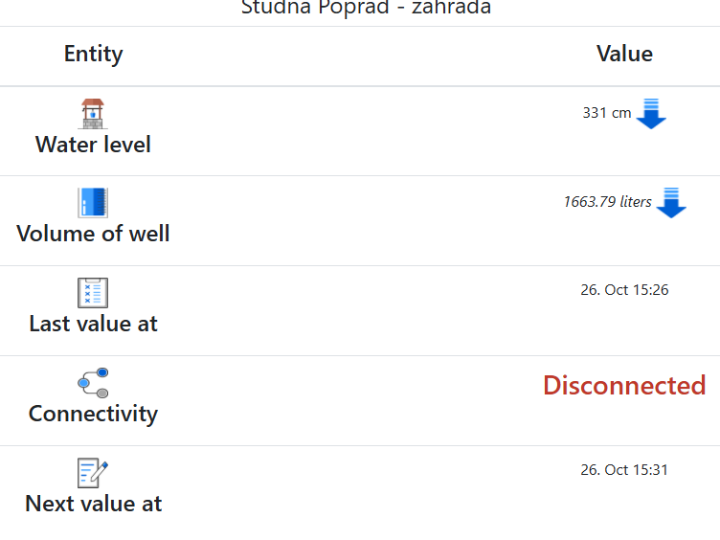720x540 pixels.
Task: Click the Value column header
Action: pyautogui.click(x=624, y=54)
